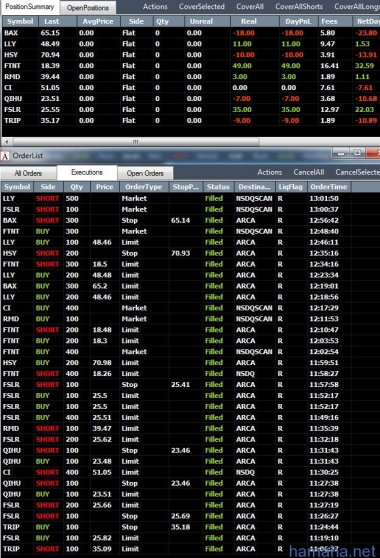Switch to the PositionSummary tab

(30, 7)
